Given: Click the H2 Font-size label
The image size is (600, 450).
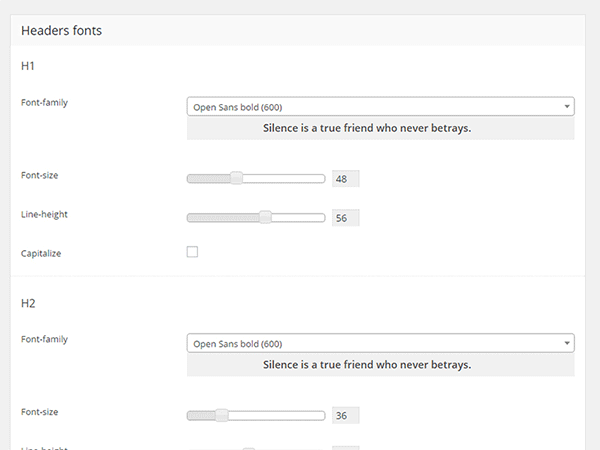Looking at the screenshot, I should [x=39, y=412].
